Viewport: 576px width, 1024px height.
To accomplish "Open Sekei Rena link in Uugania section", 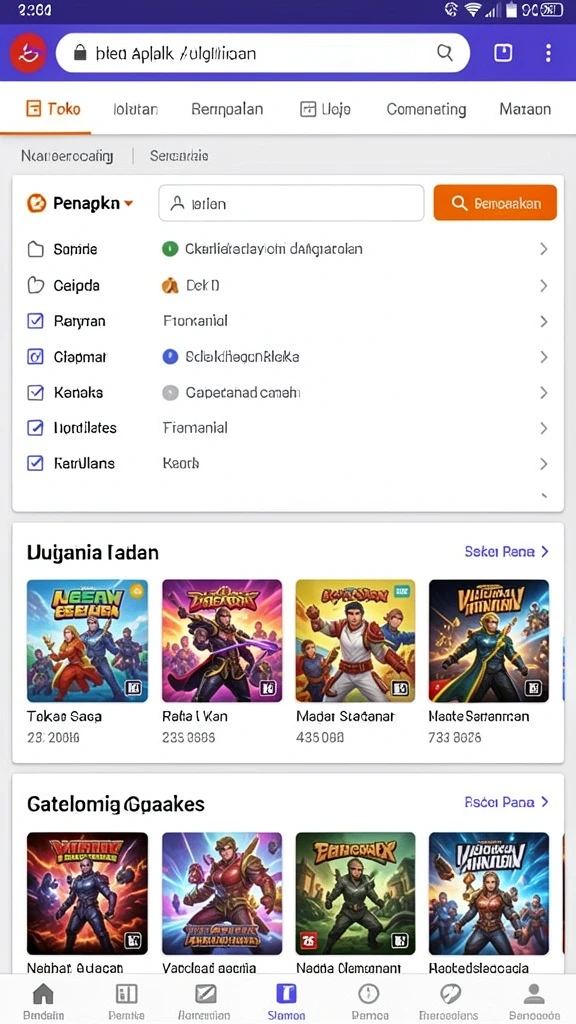I will click(x=507, y=552).
